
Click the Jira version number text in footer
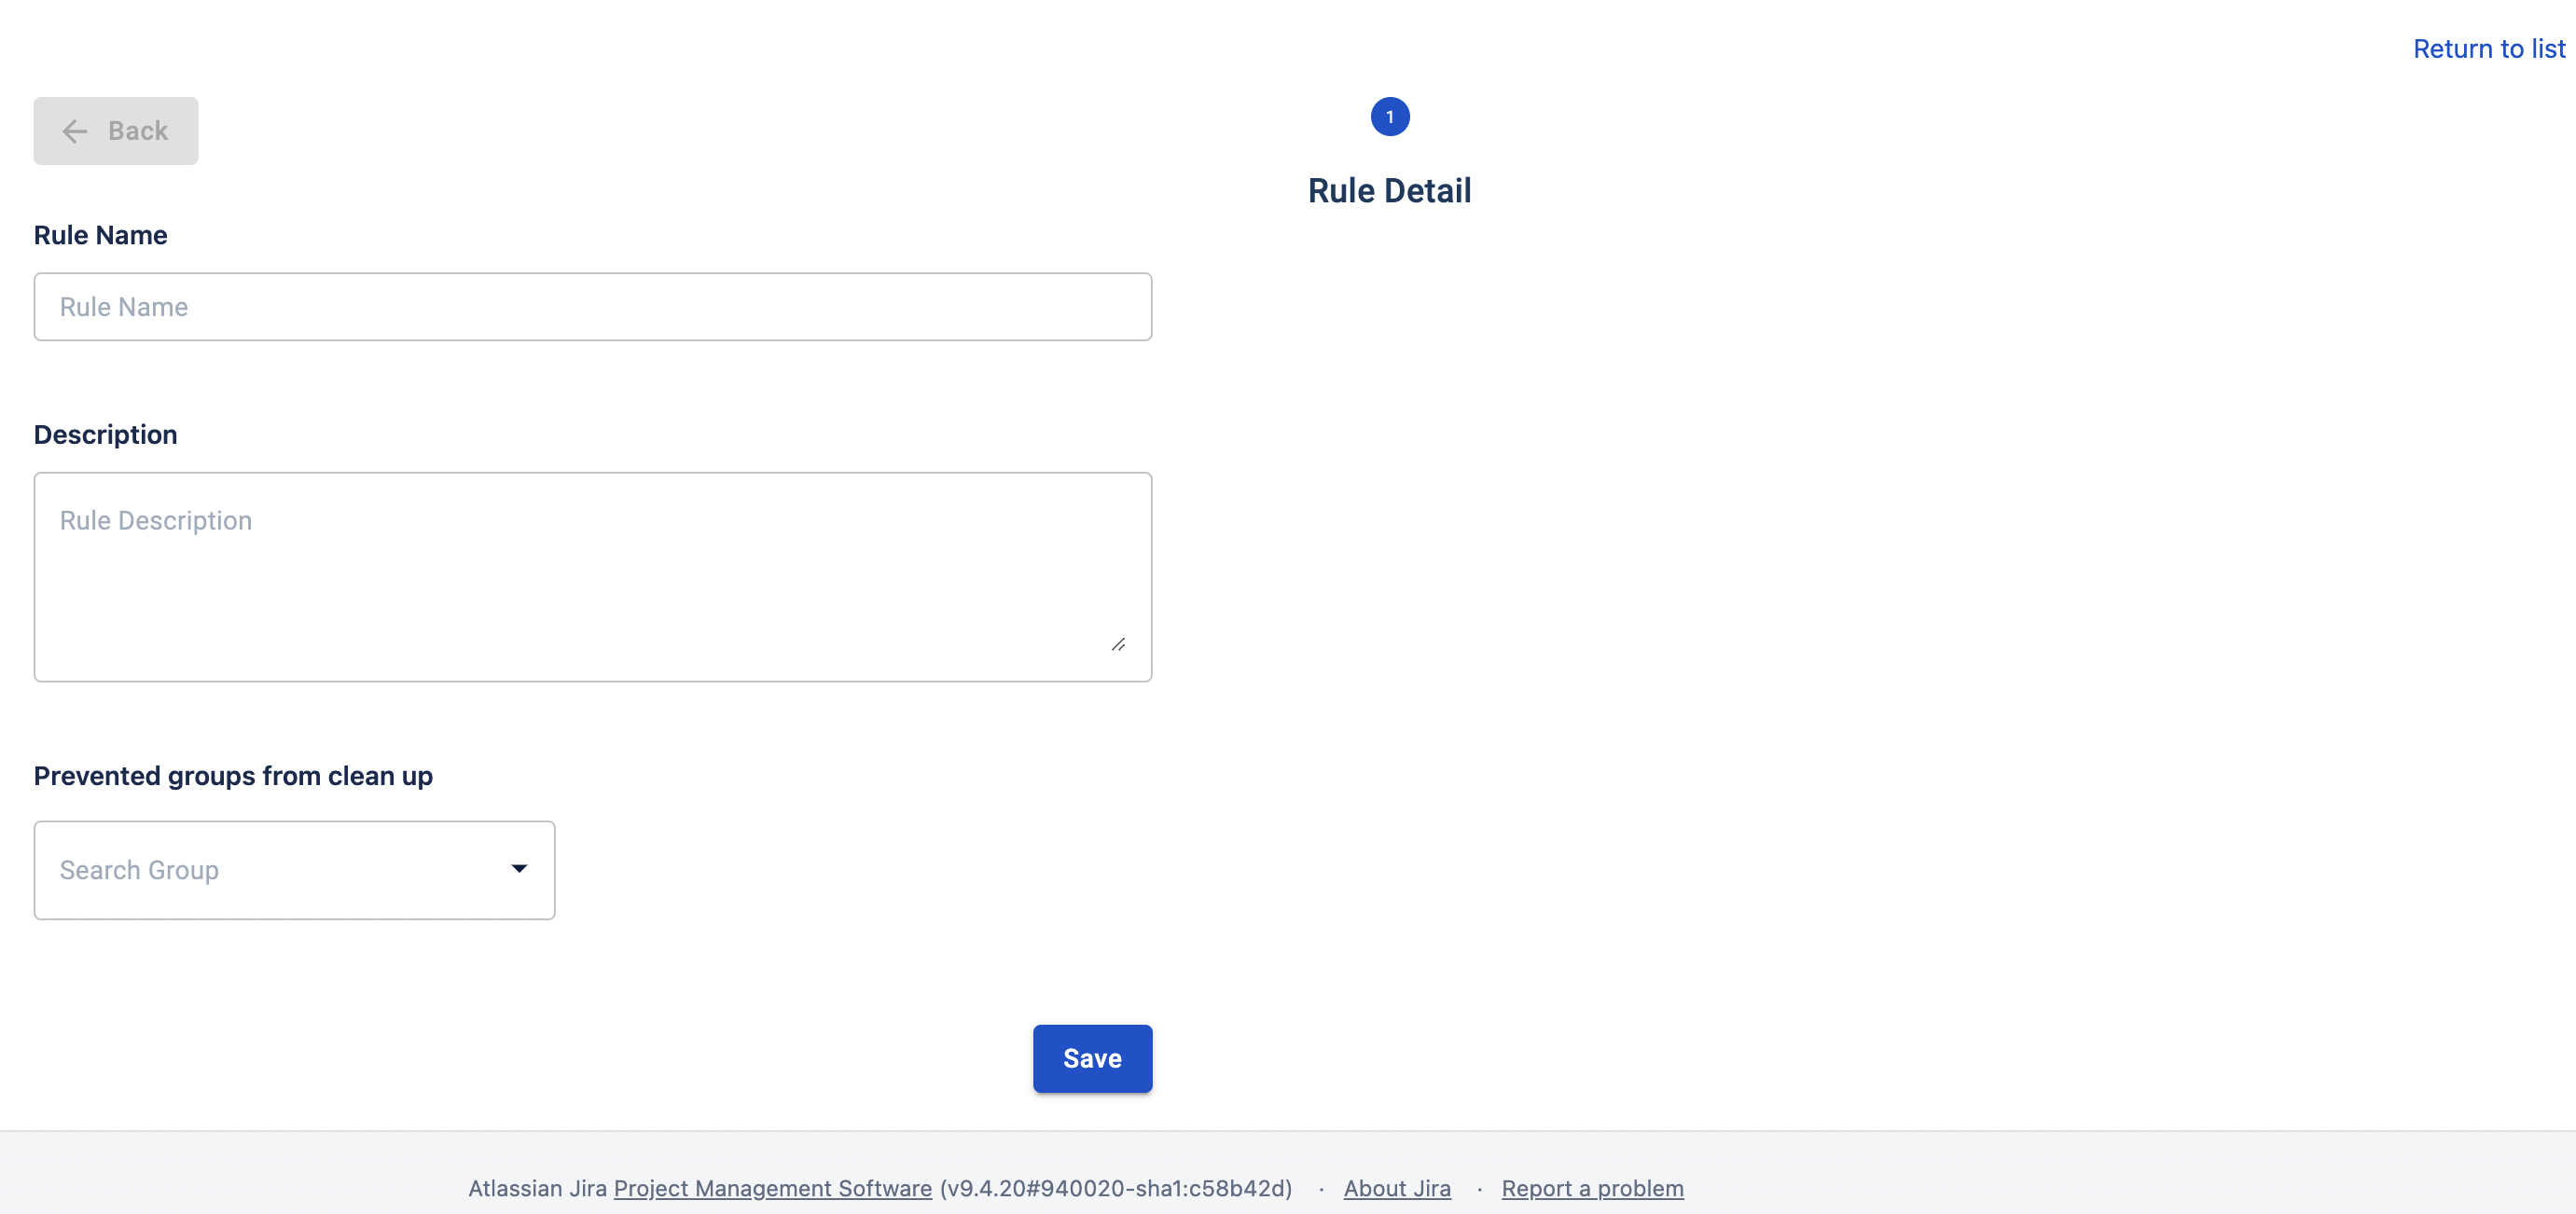click(1115, 1188)
